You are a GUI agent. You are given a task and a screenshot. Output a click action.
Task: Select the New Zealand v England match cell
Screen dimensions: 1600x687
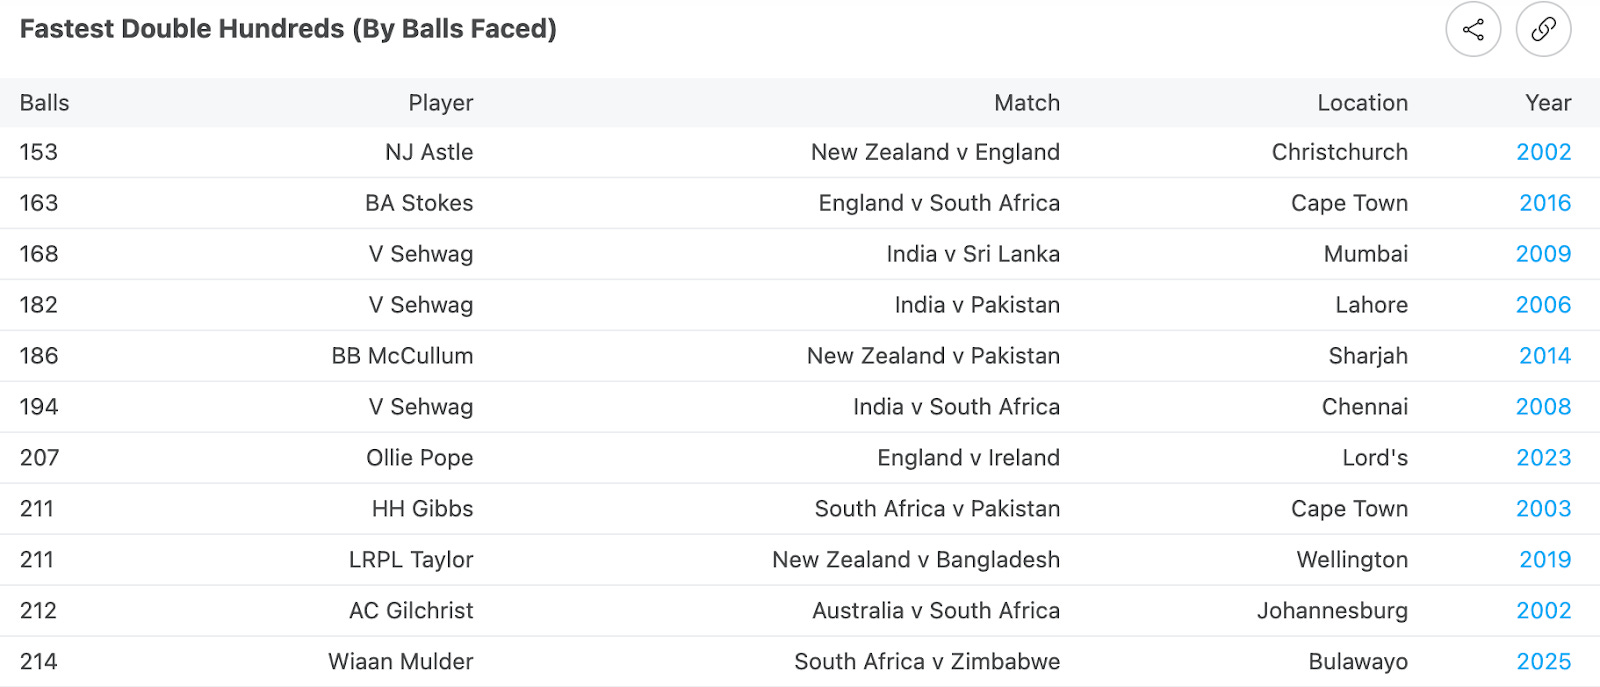(935, 152)
